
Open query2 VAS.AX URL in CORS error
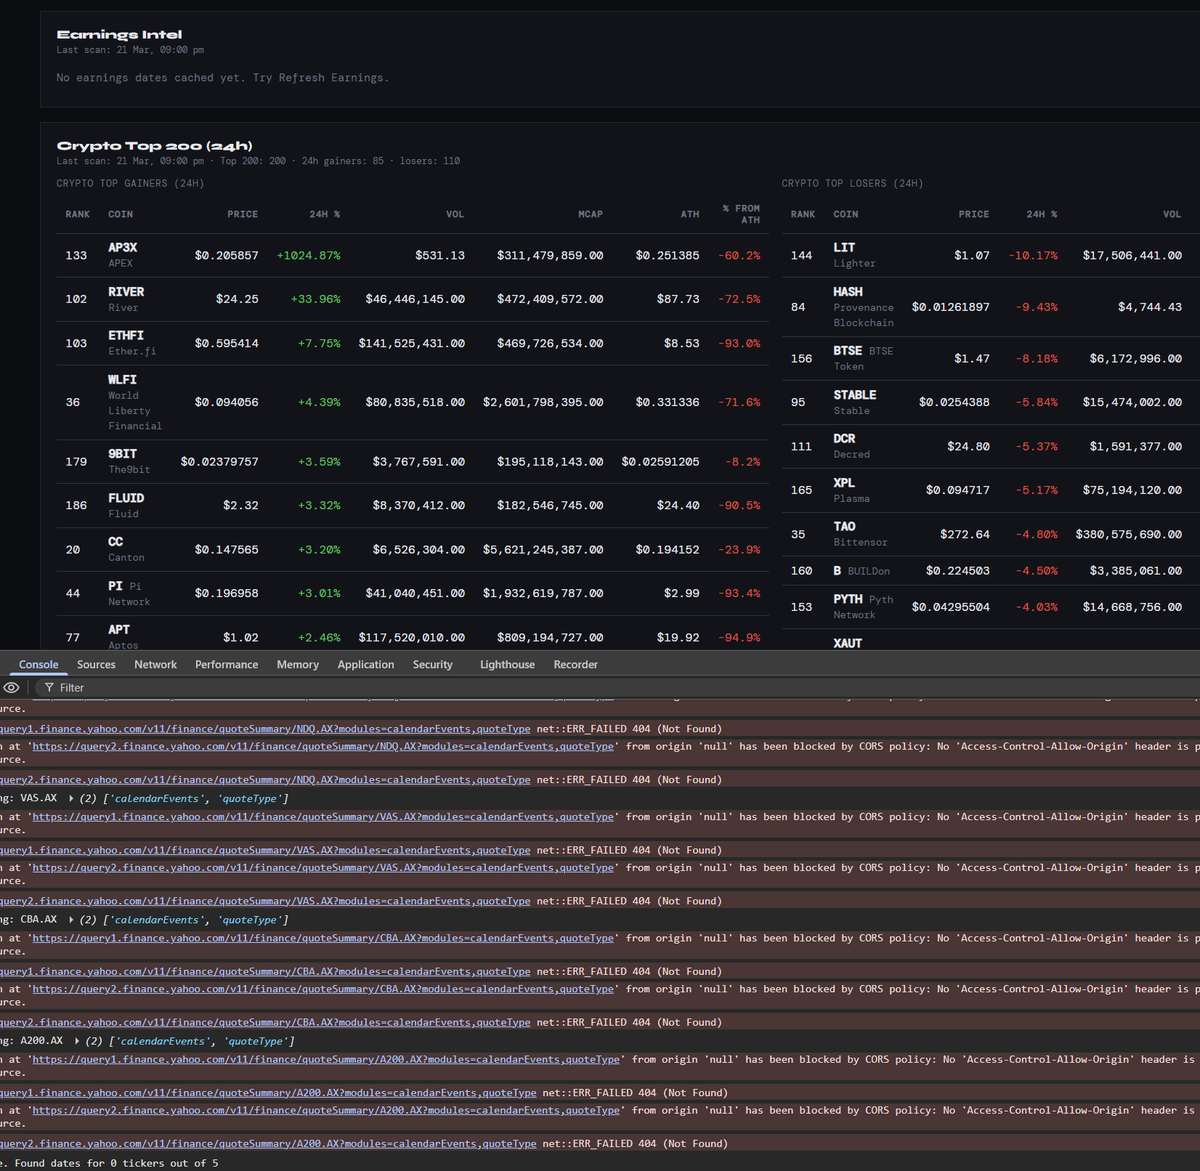[x=323, y=868]
